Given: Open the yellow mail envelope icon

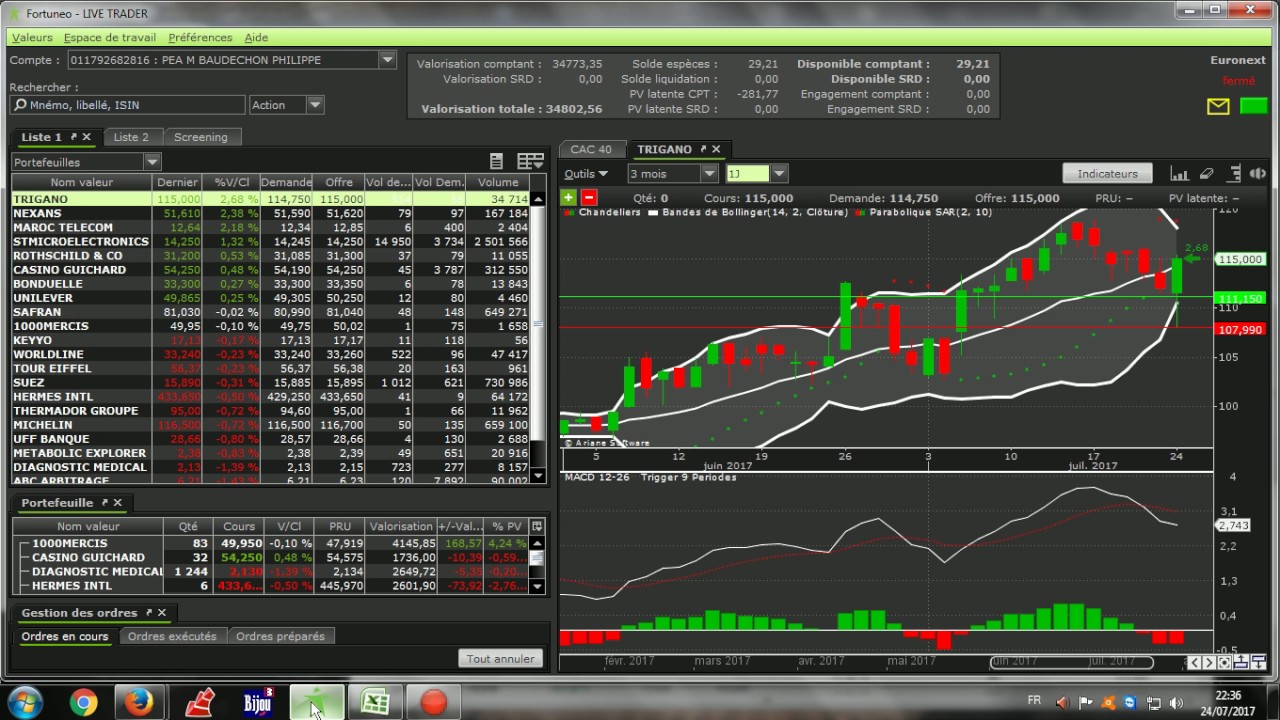Looking at the screenshot, I should [1218, 106].
